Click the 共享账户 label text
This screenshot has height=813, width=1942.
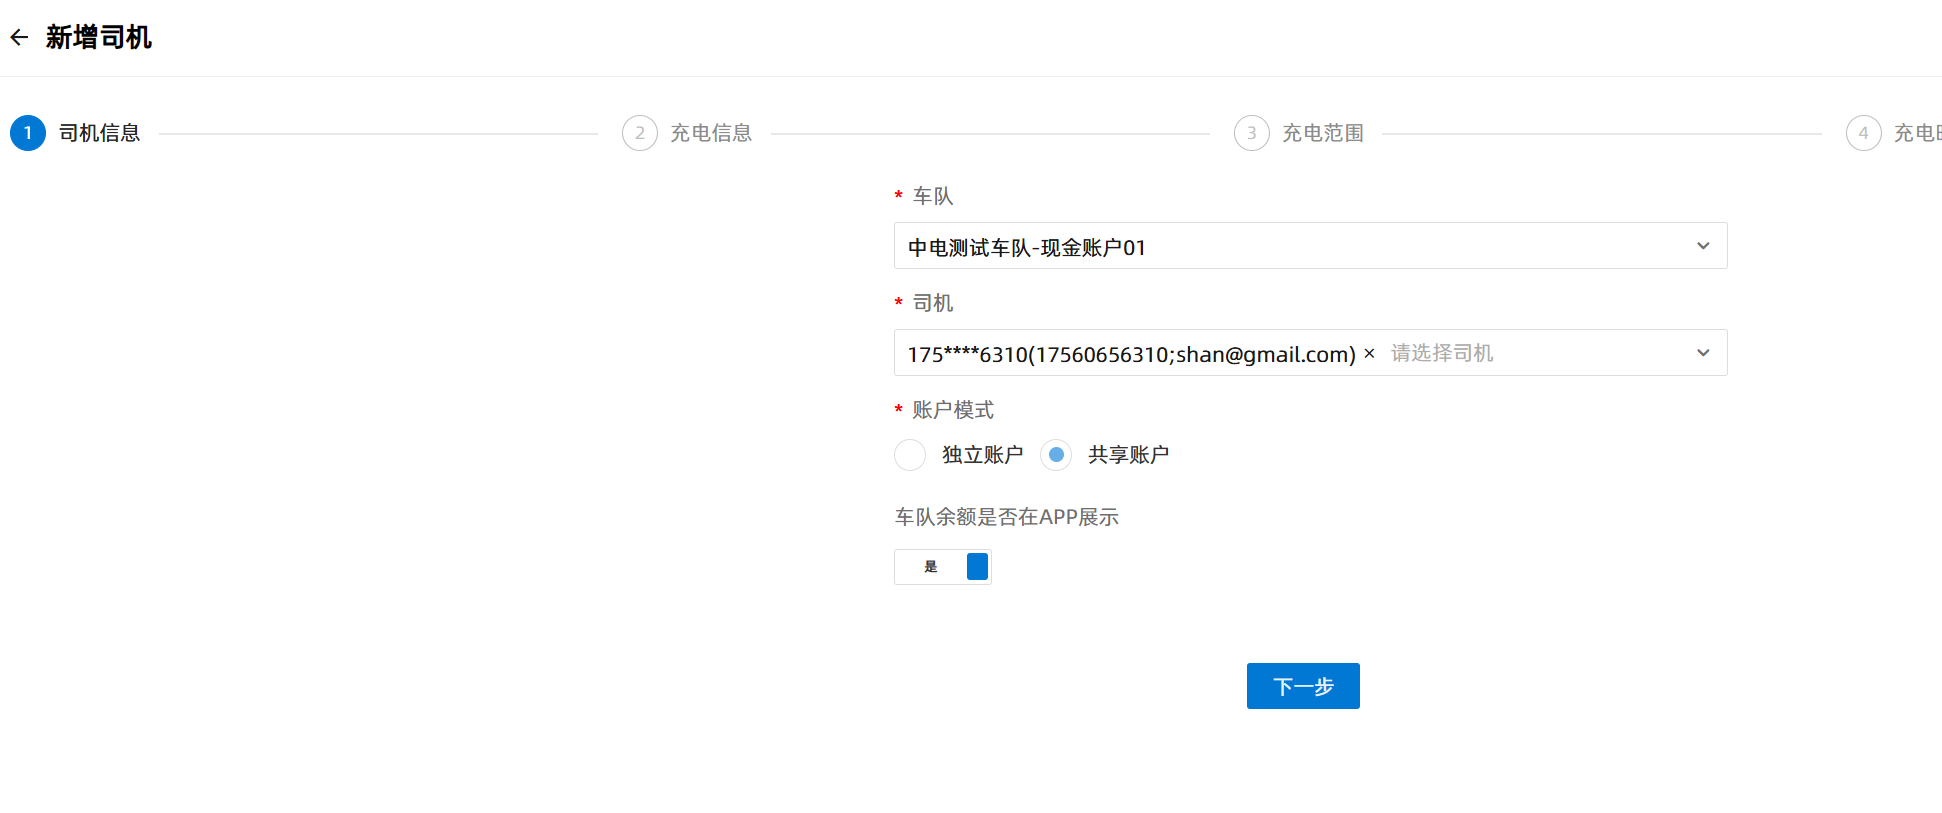[1128, 455]
